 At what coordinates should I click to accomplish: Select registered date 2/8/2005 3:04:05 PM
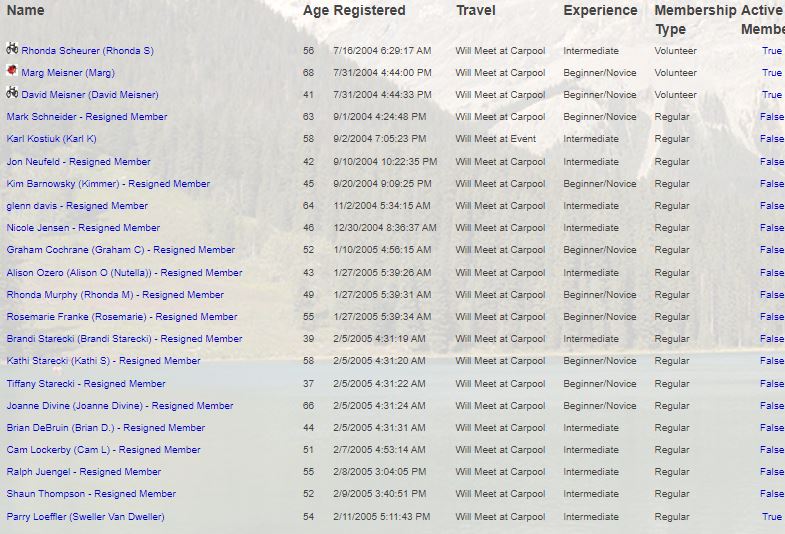coord(379,472)
